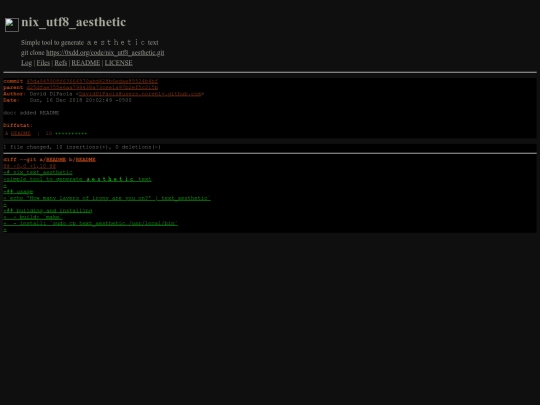Viewport: 540px width, 405px height.
Task: Open the Log page link
Action: pos(27,63)
